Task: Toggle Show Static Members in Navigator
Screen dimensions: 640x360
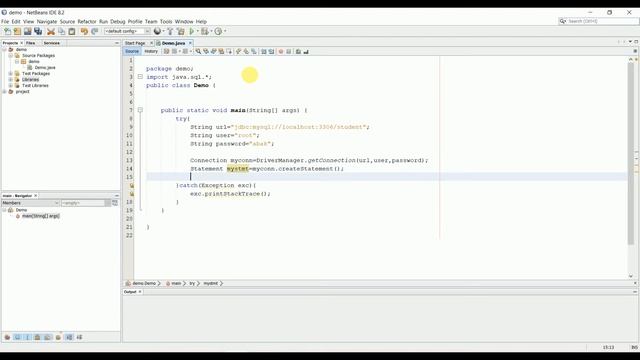Action: click(27, 337)
